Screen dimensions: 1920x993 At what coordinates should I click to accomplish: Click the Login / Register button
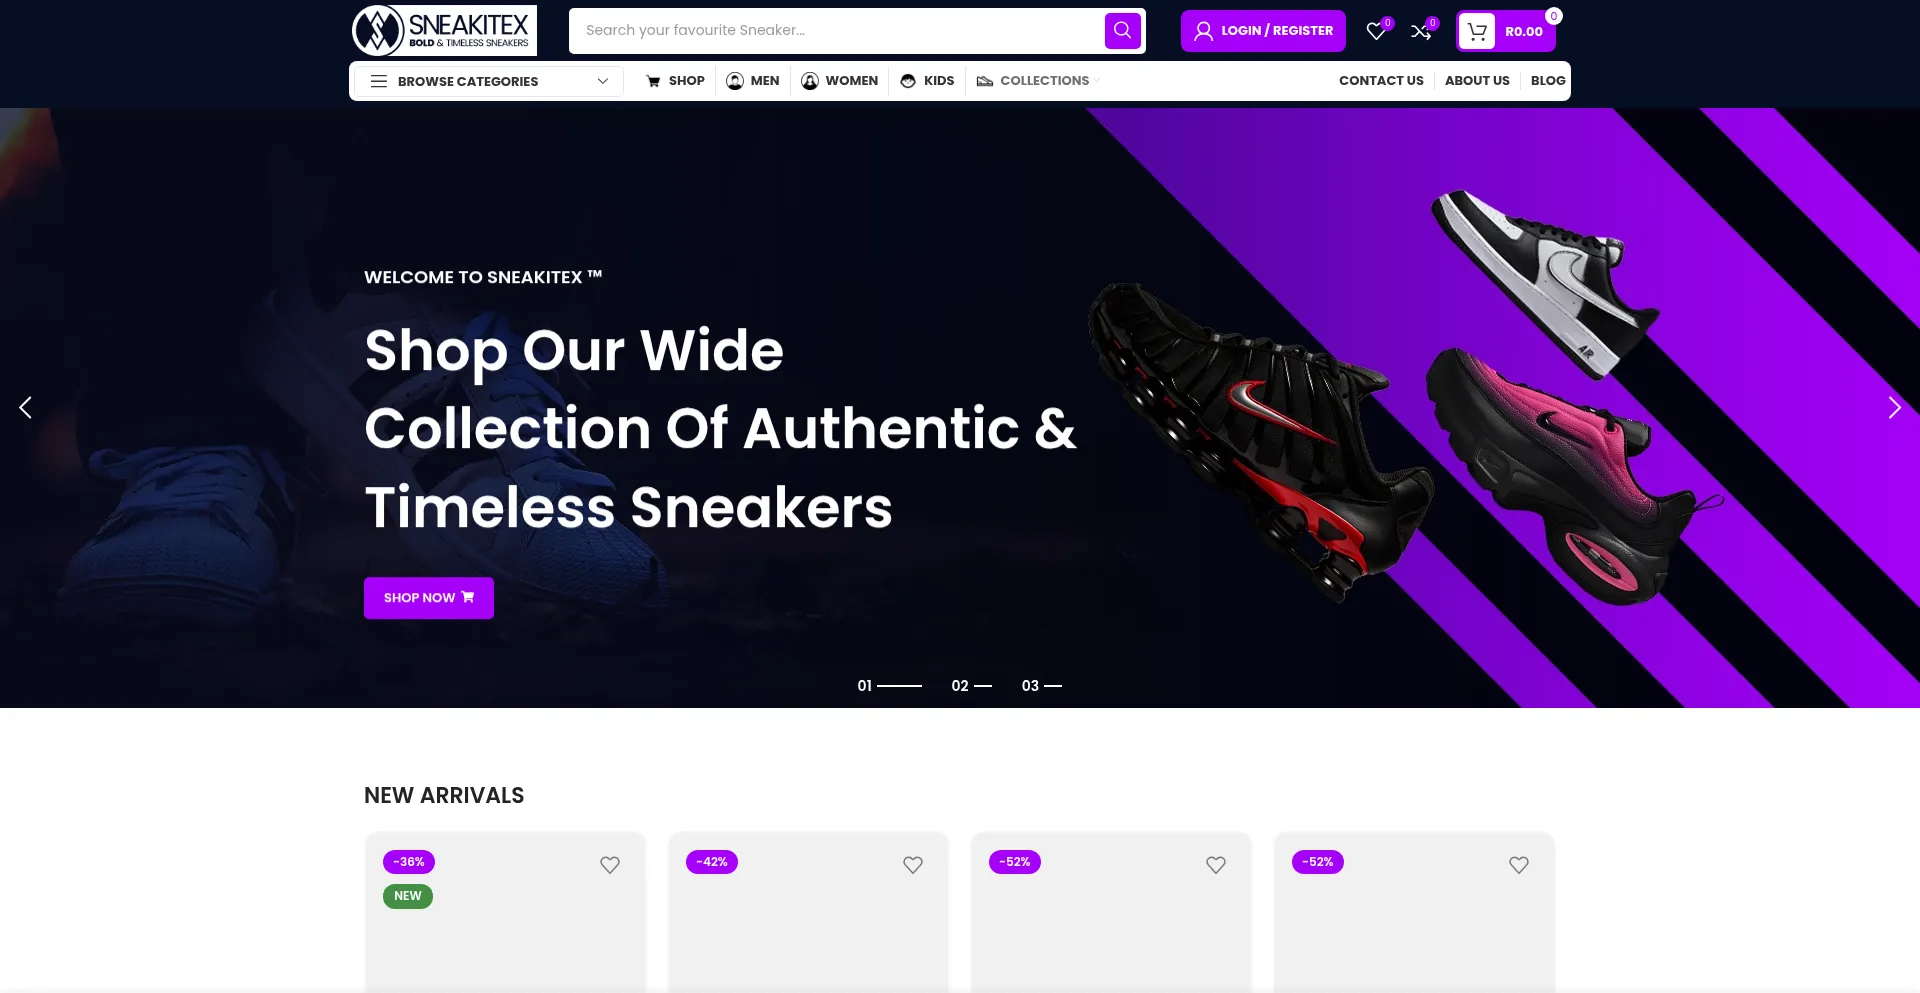1263,31
